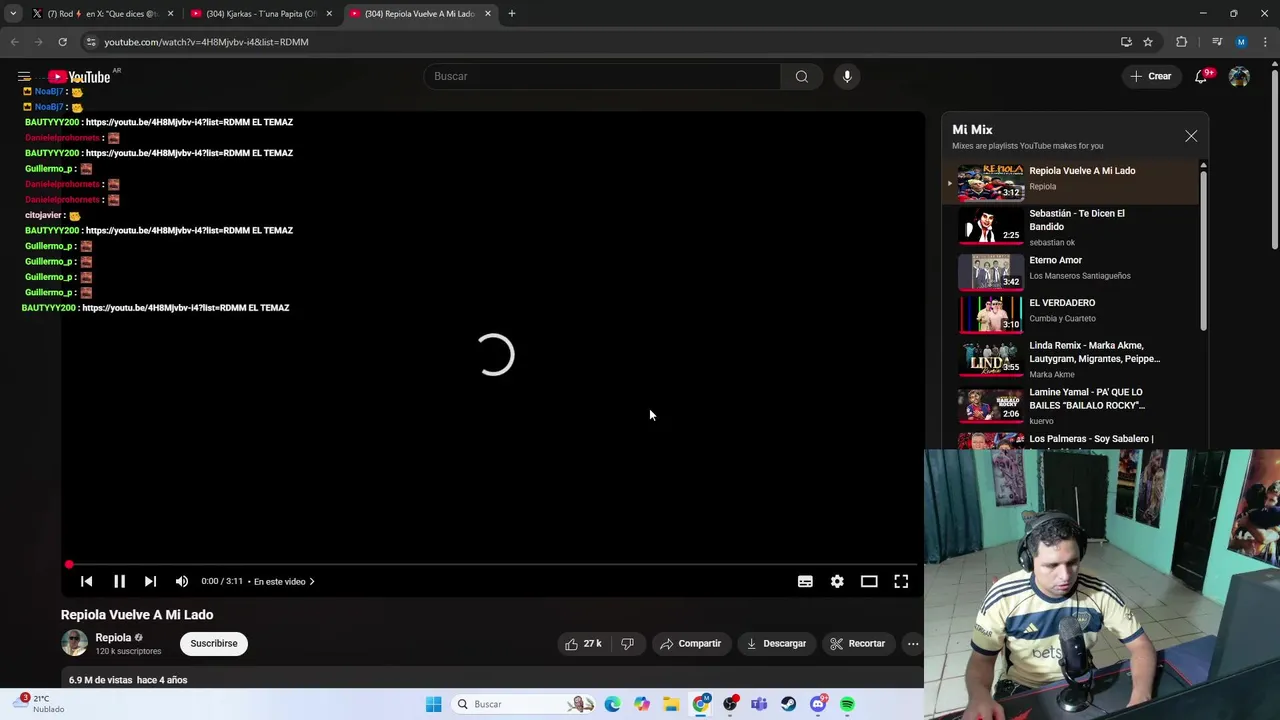Close the Mi Mix playlist panel
The height and width of the screenshot is (720, 1280).
[1191, 136]
